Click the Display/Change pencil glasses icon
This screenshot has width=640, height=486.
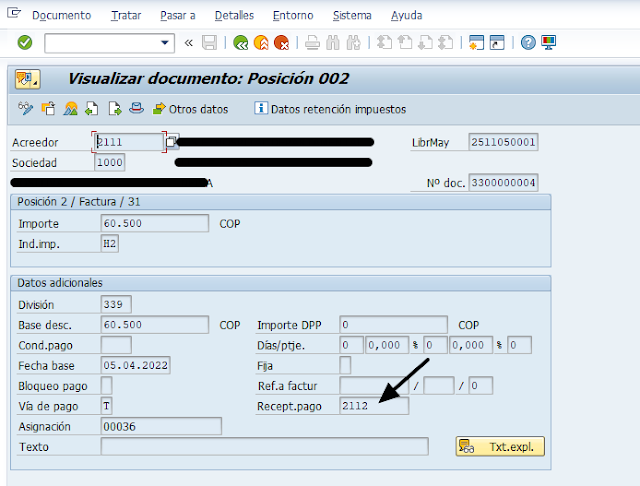tap(26, 109)
